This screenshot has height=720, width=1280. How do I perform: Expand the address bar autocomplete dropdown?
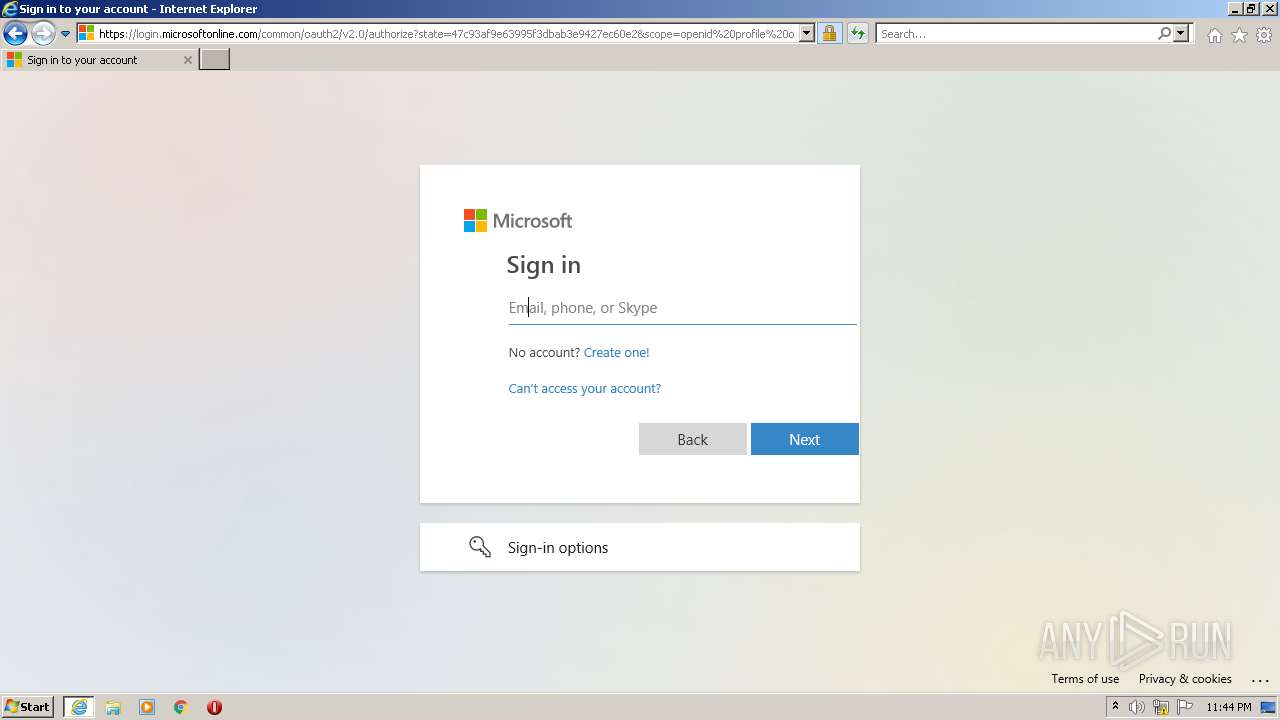click(807, 34)
